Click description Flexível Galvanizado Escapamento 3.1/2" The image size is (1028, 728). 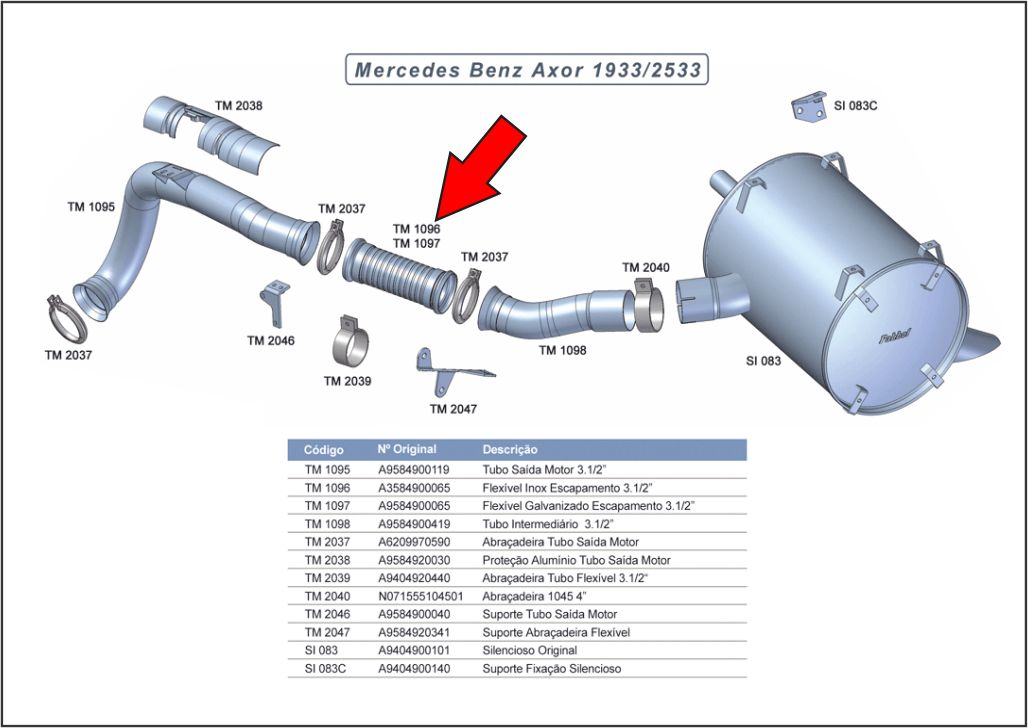tap(589, 506)
